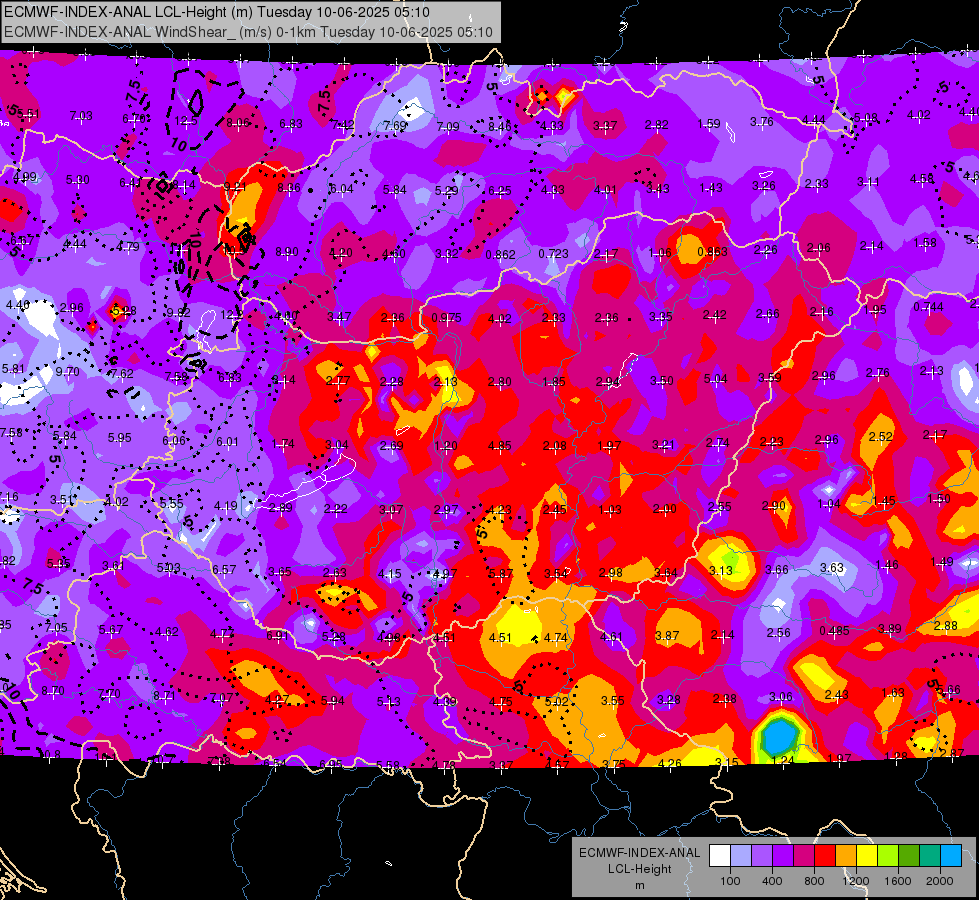Click the wind shear value 5.87
979x900 pixels.
tap(501, 574)
